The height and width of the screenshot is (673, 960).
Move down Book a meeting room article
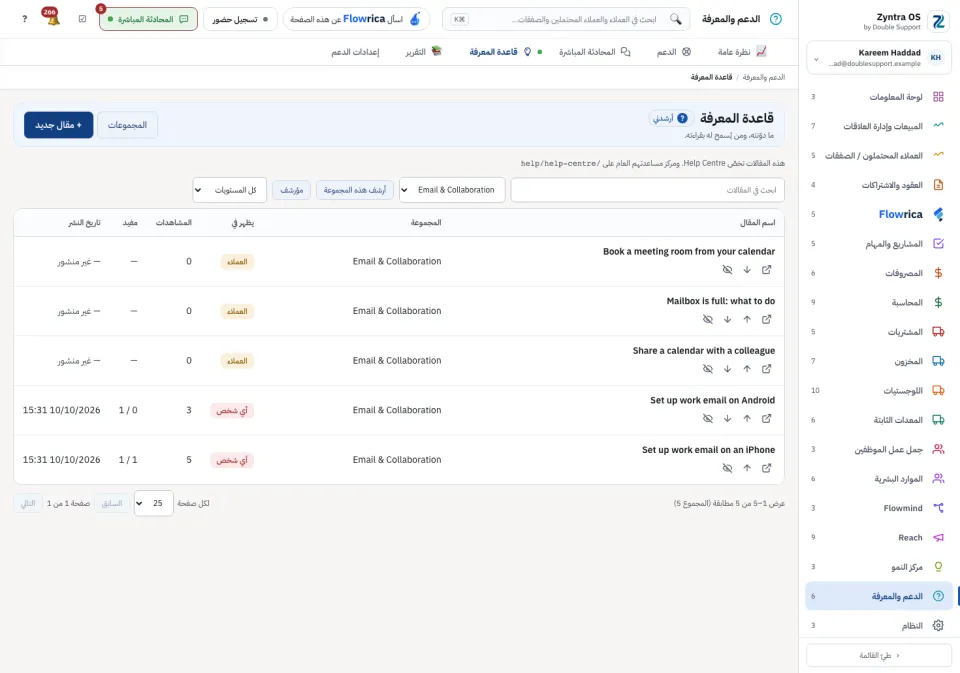[747, 269]
